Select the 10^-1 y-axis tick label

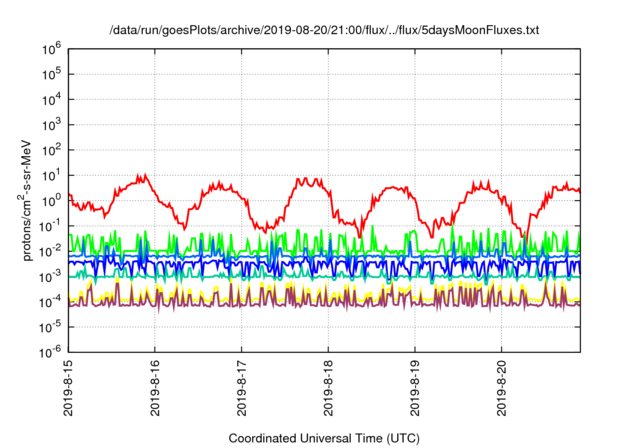(51, 227)
